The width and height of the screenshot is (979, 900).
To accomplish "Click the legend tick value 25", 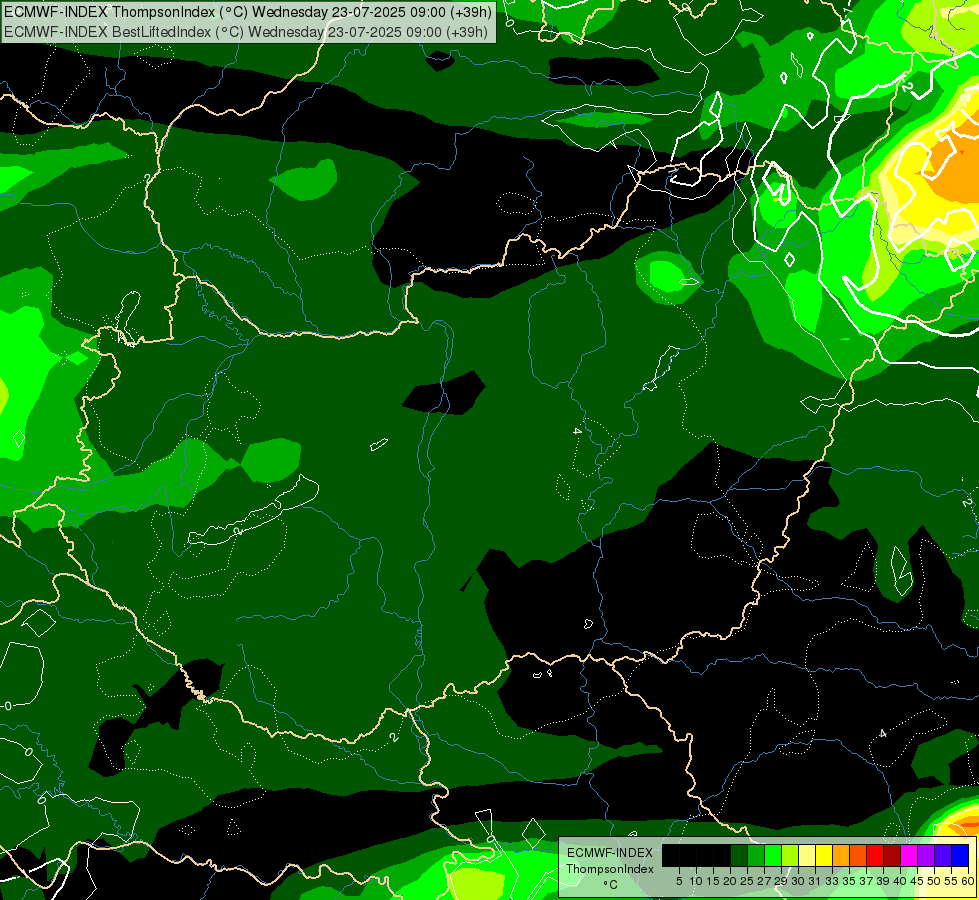I will click(747, 881).
